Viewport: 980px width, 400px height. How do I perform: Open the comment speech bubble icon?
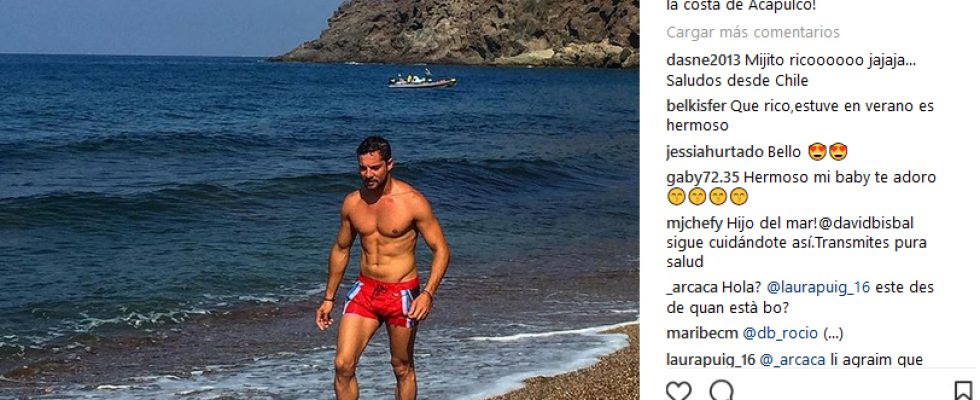point(721,391)
